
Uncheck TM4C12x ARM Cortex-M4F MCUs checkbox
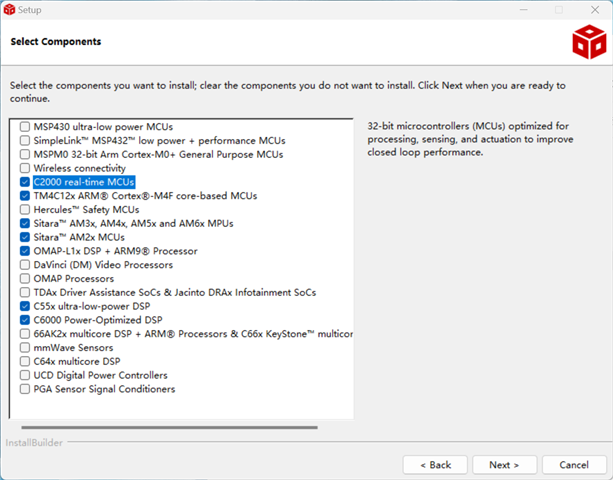pyautogui.click(x=25, y=197)
